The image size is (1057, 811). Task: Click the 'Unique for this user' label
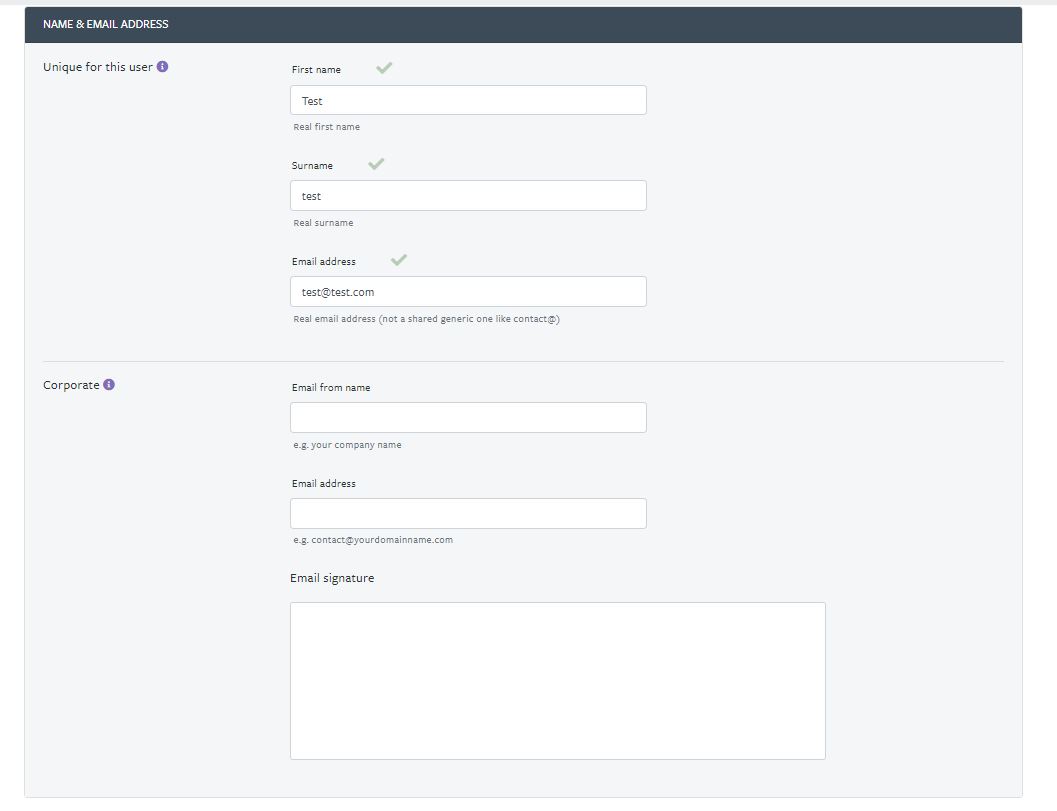(98, 67)
